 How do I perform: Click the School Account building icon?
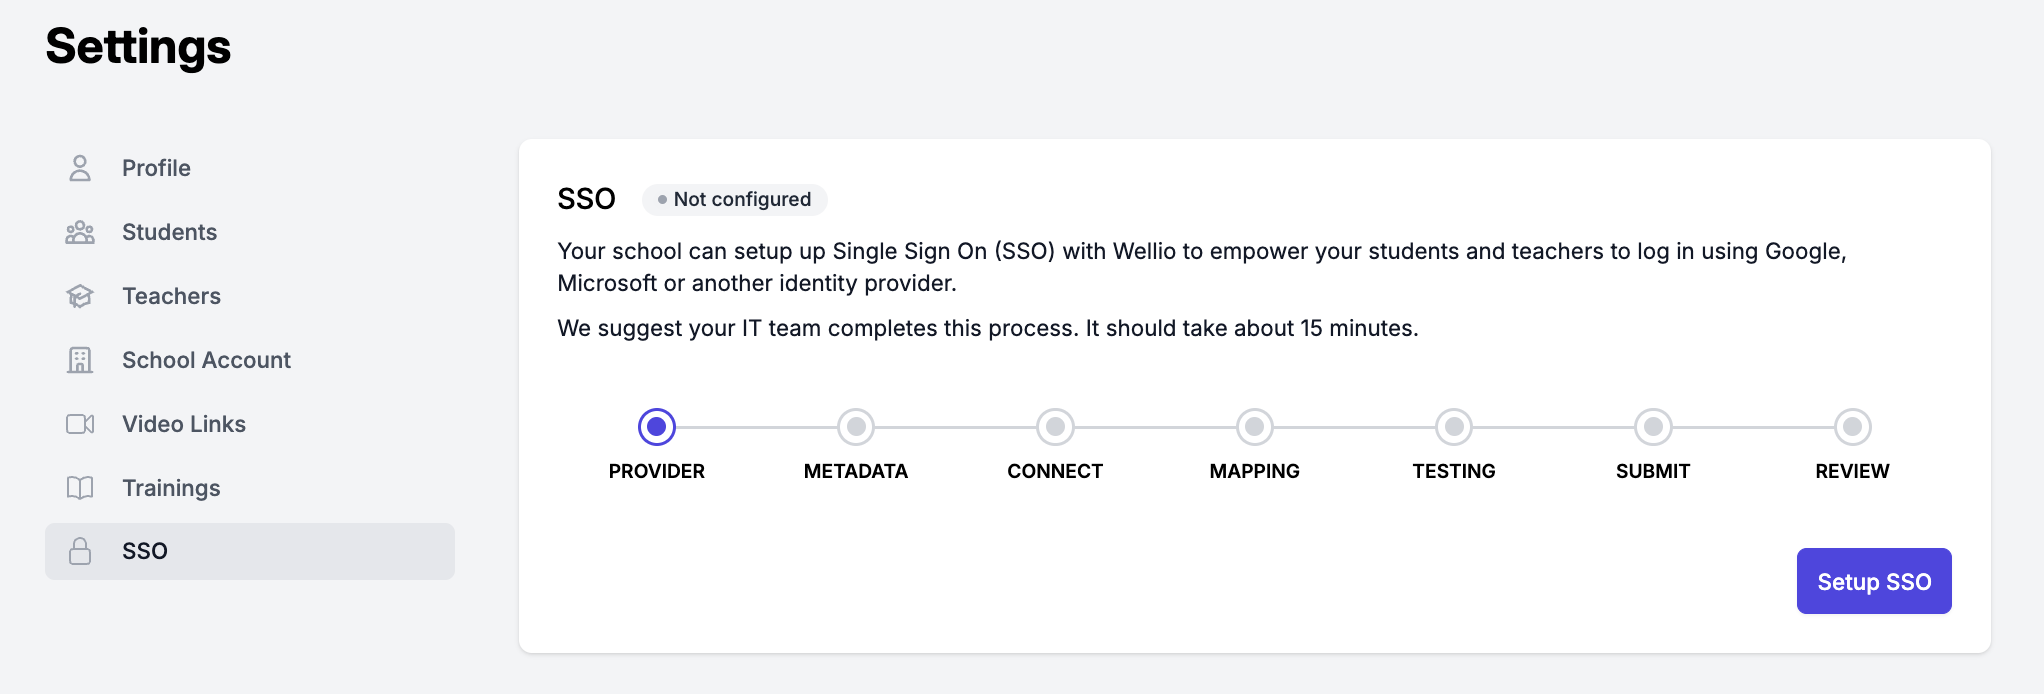(x=80, y=360)
